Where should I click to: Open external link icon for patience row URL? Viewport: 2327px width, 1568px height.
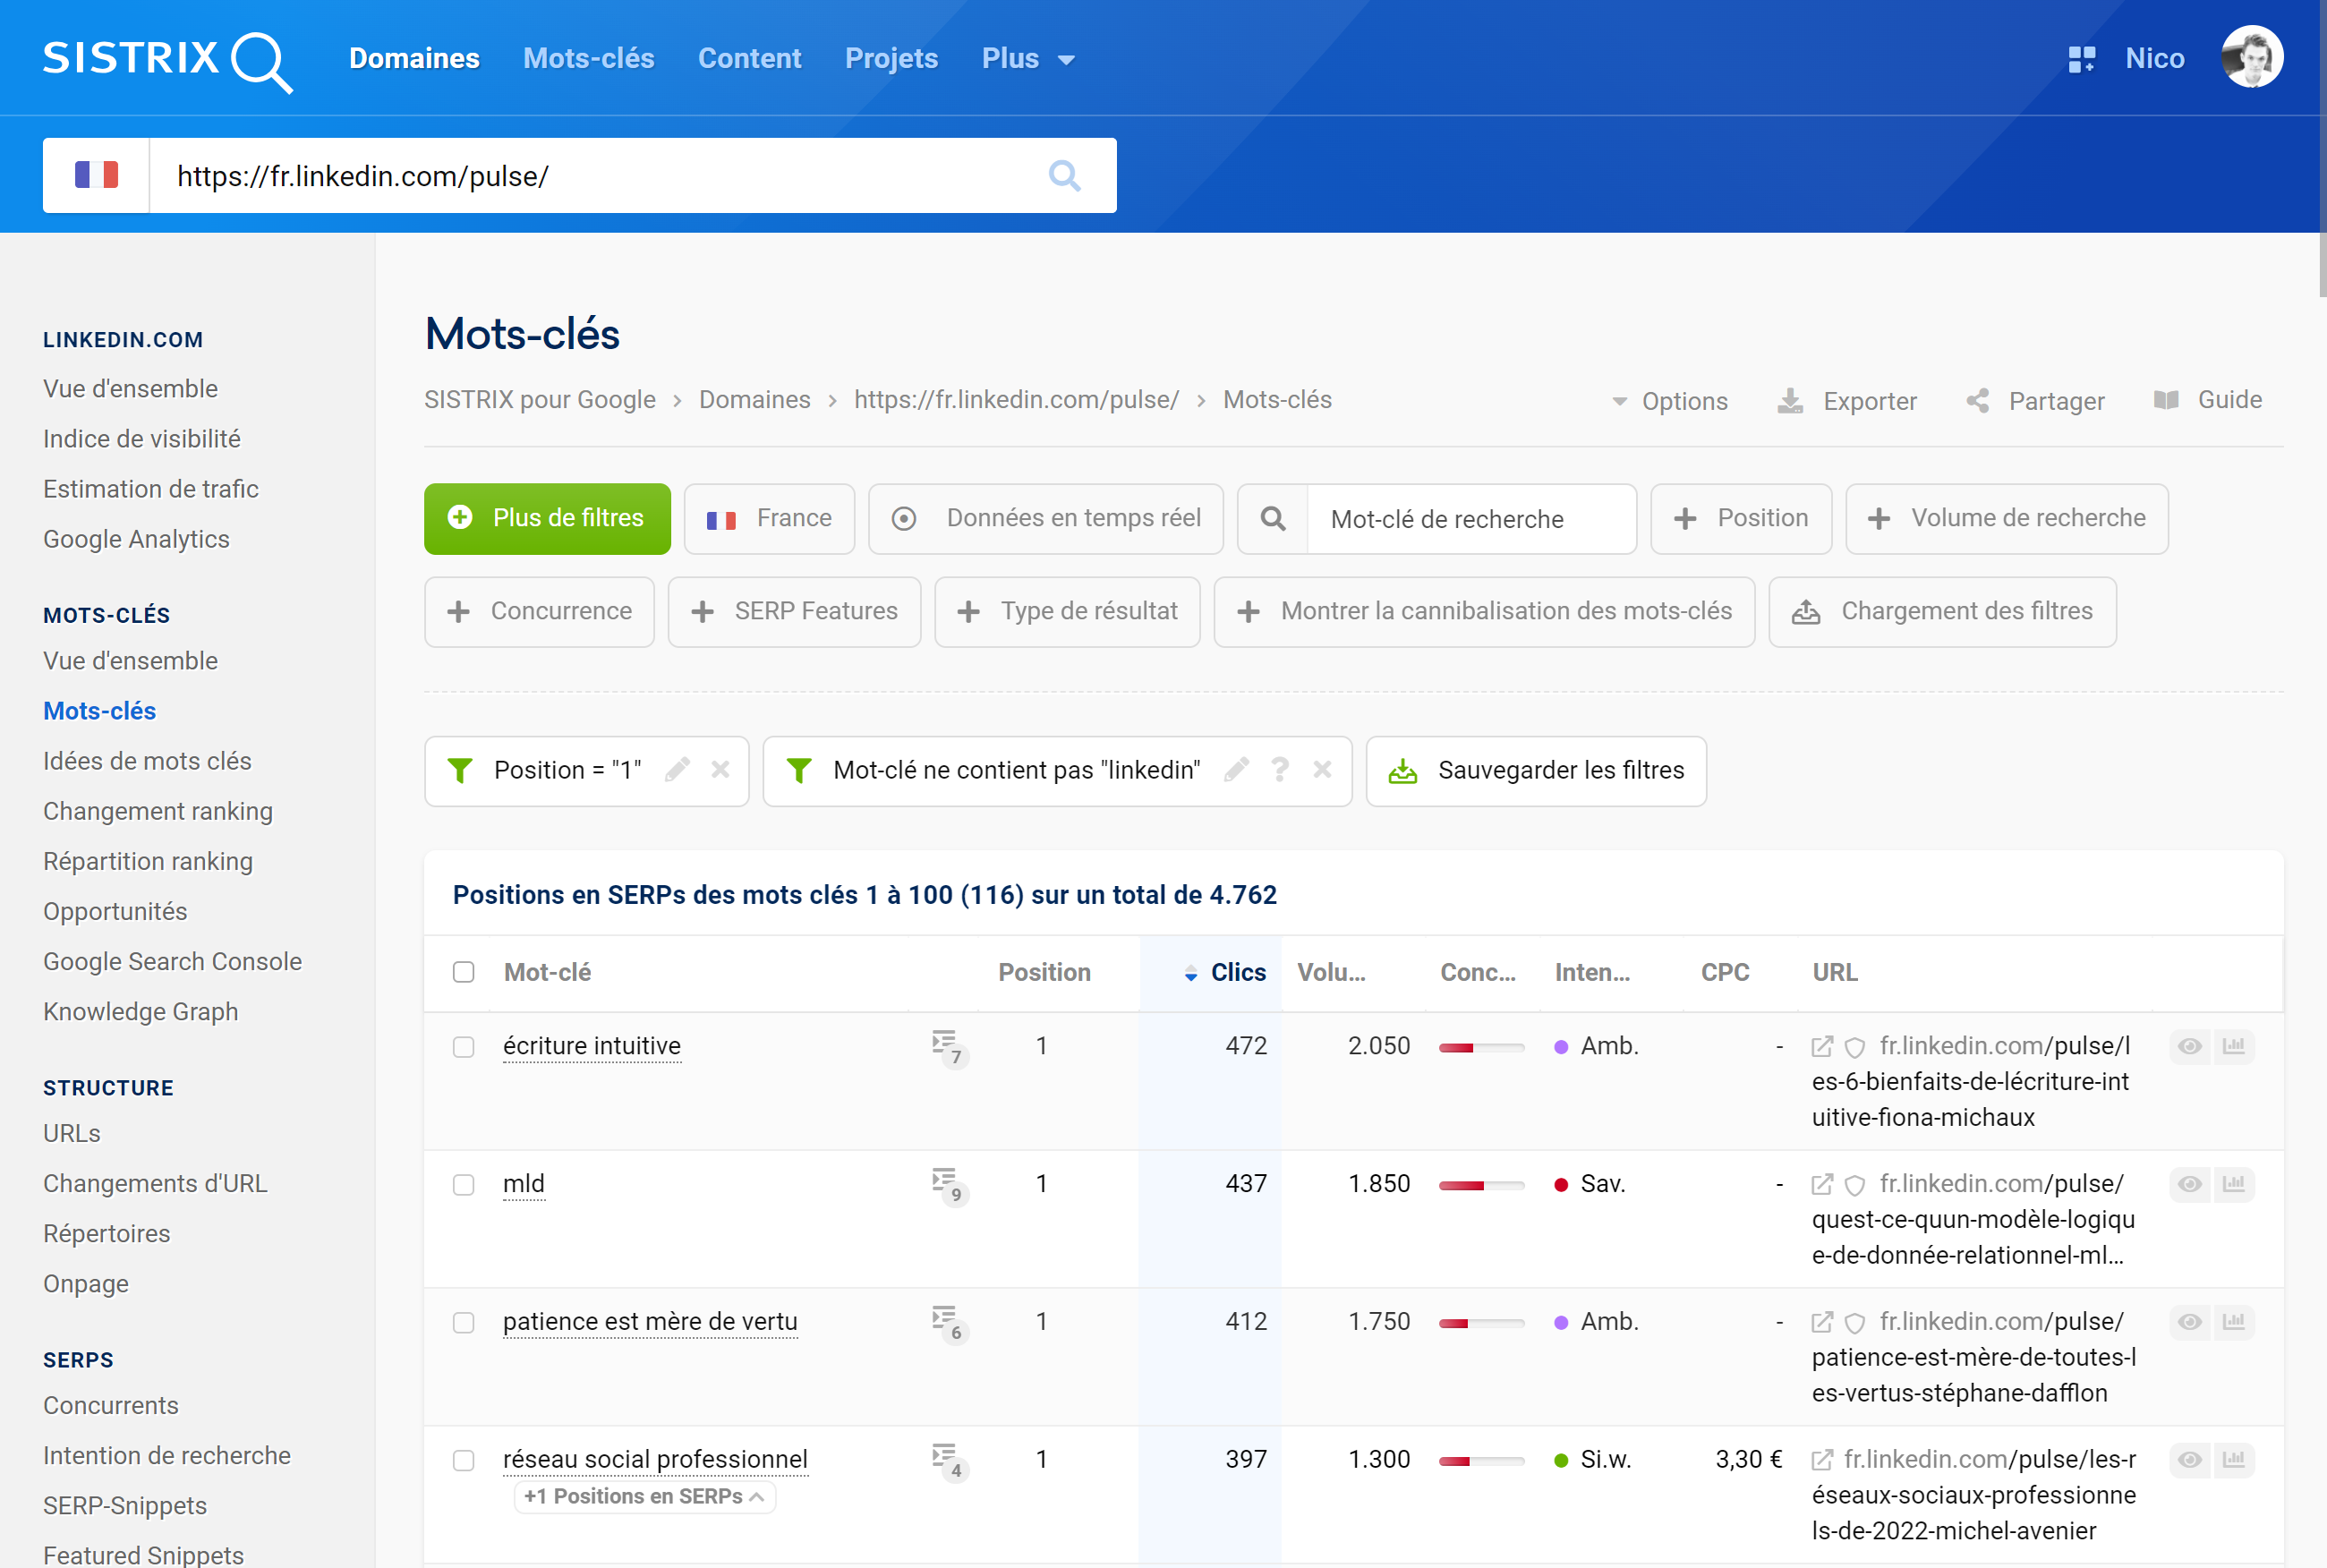[1822, 1322]
